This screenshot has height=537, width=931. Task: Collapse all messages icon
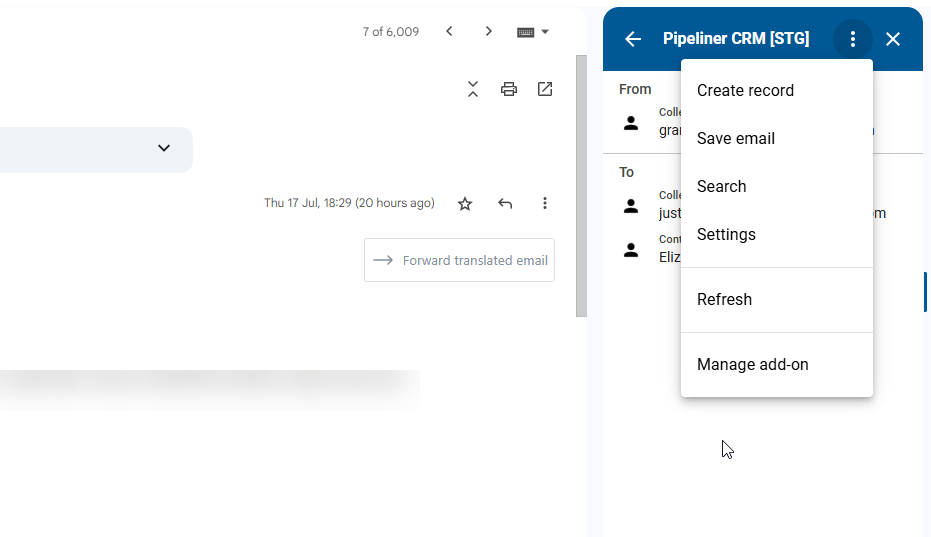tap(473, 89)
